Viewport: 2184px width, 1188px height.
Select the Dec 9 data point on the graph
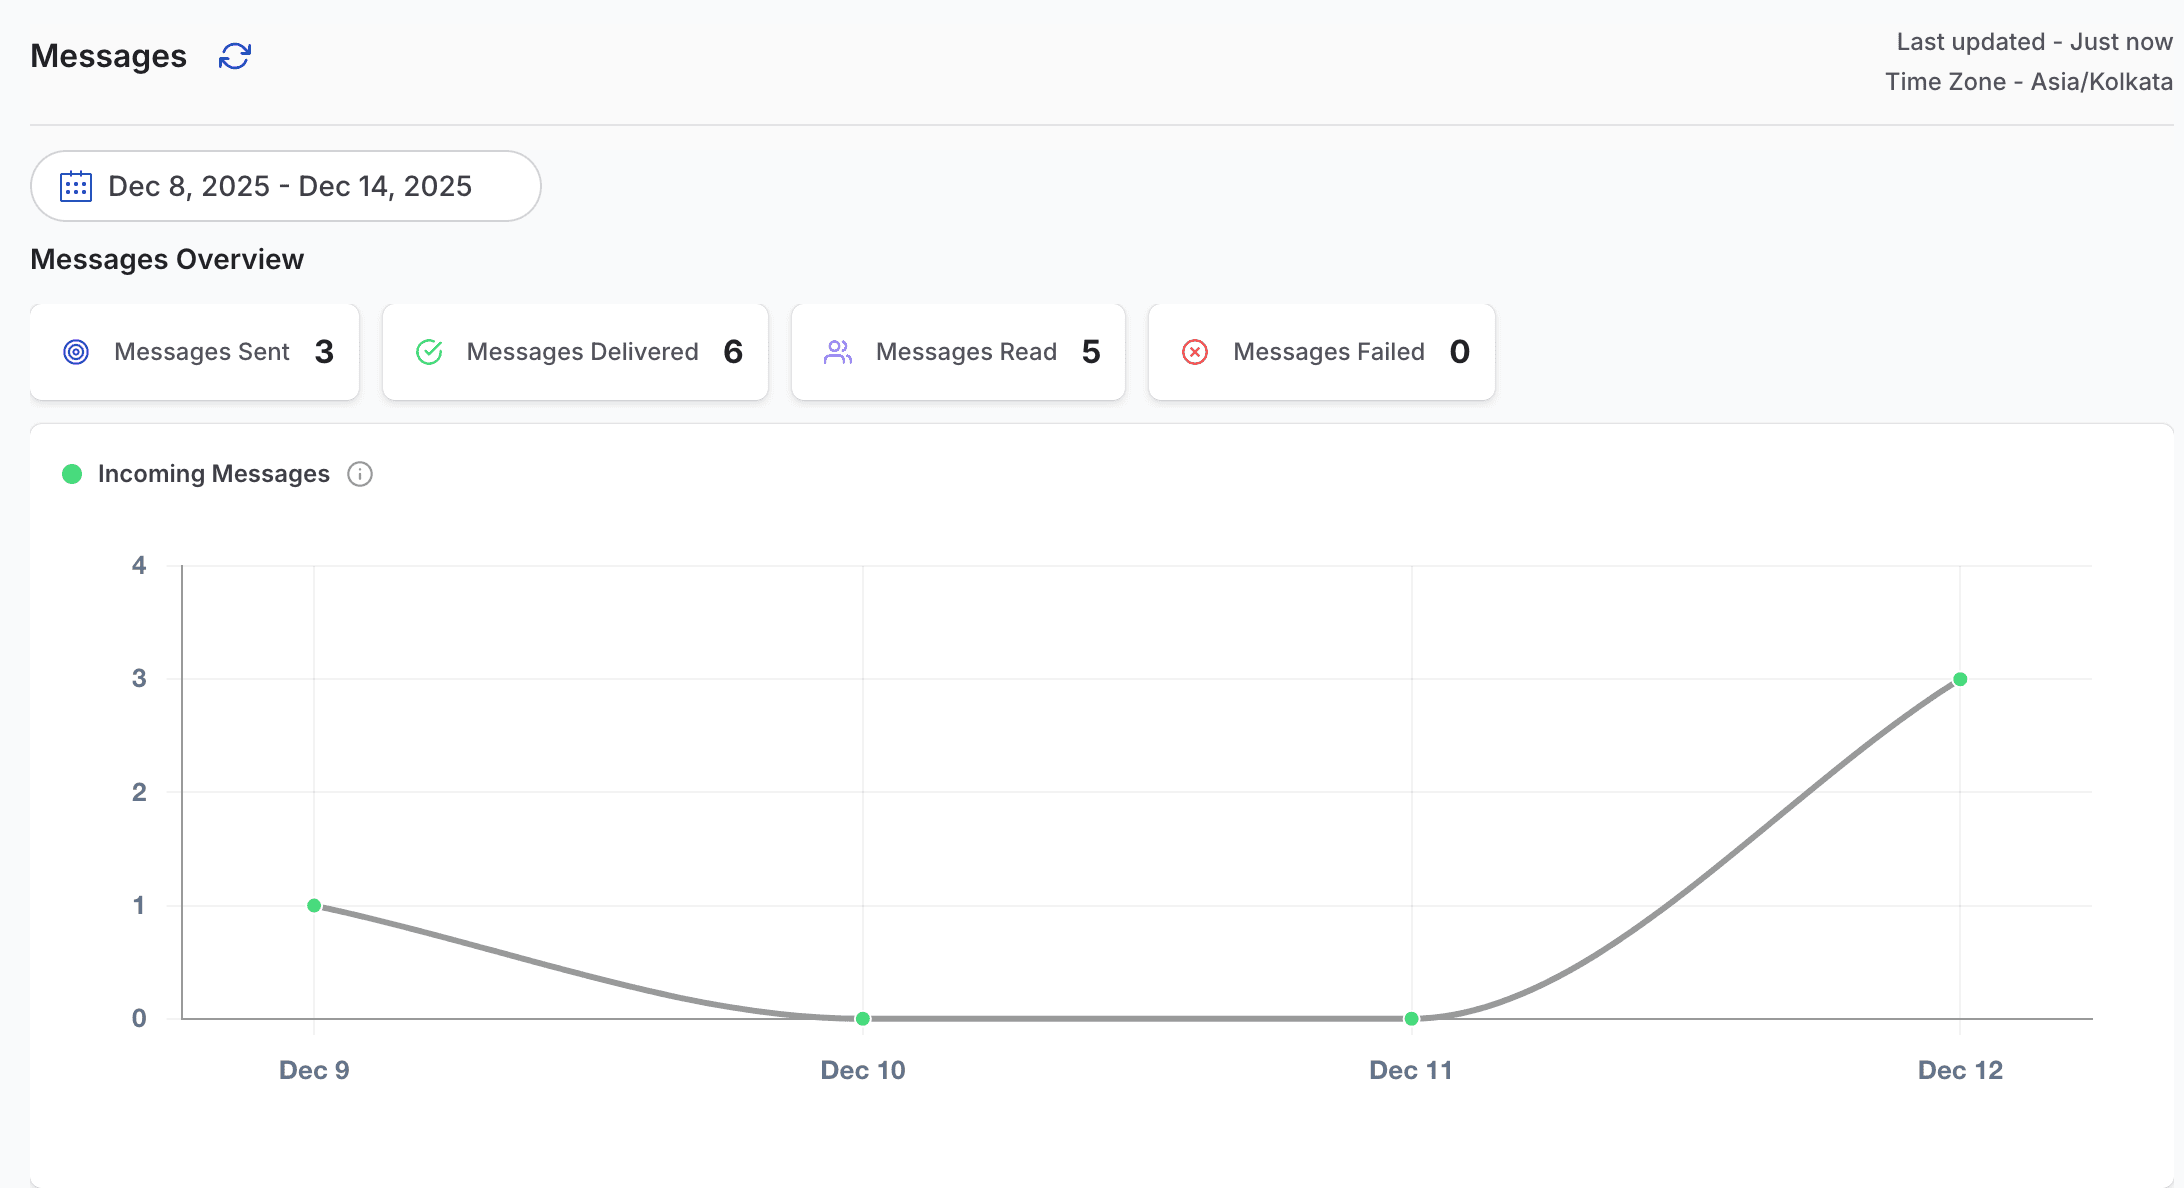313,905
